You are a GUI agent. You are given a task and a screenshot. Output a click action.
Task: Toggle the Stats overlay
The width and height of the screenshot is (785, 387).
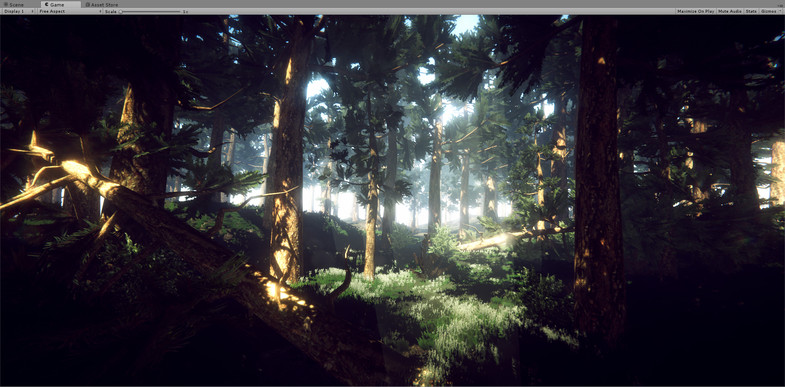point(751,11)
